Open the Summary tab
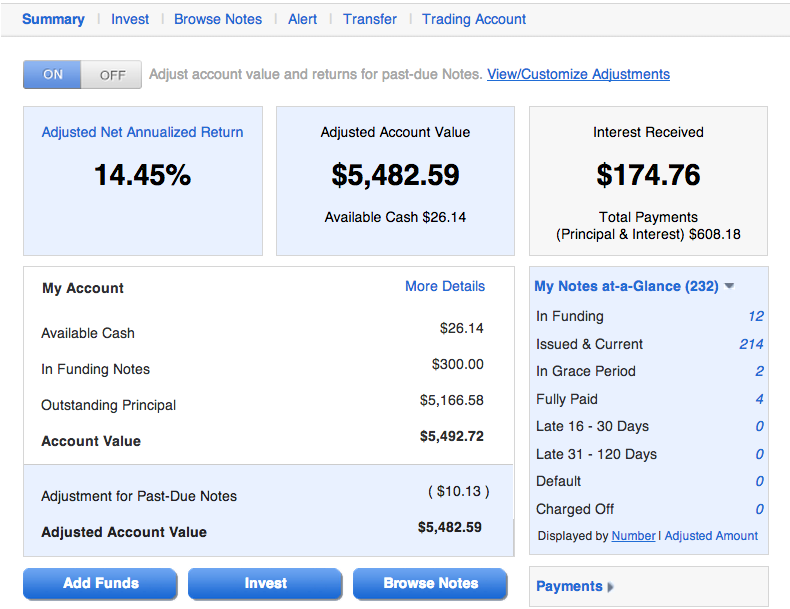 pos(53,19)
